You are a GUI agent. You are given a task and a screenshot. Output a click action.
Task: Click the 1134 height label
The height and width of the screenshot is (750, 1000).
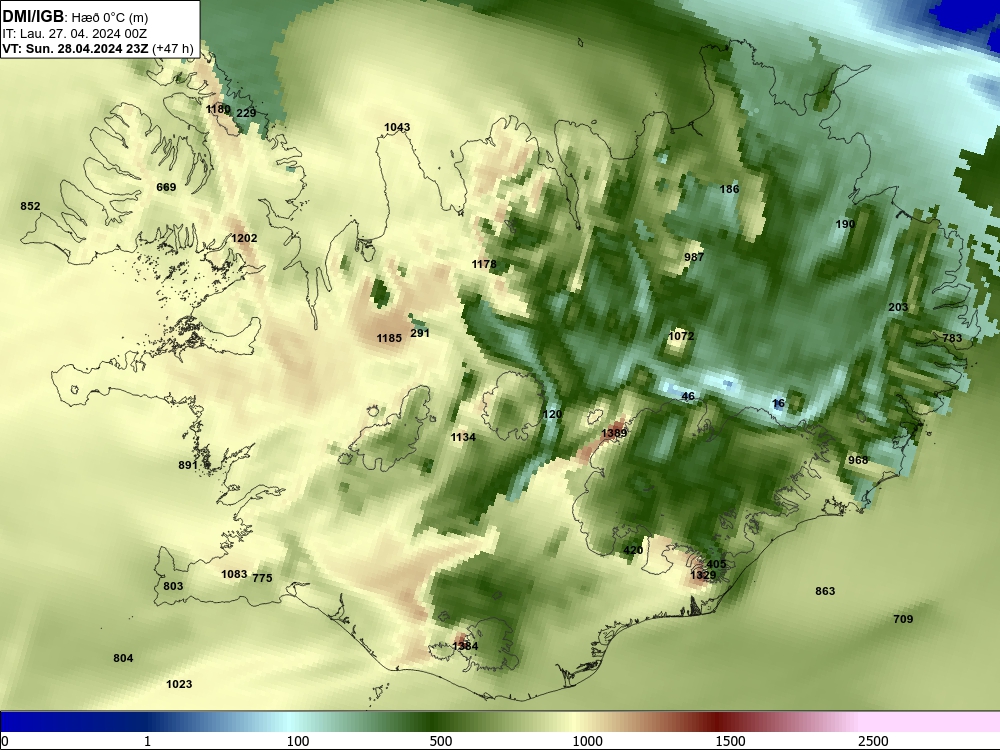[463, 437]
